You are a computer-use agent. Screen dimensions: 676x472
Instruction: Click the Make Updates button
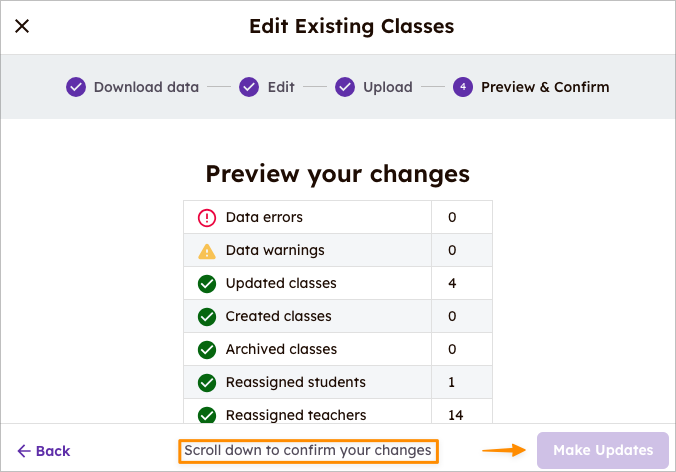(x=603, y=450)
